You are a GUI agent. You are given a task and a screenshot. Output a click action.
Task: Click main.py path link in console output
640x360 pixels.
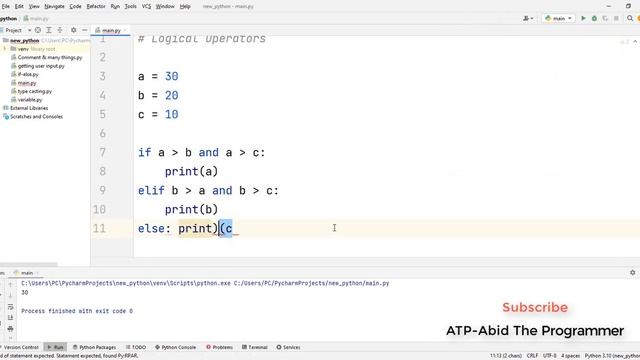click(x=311, y=283)
